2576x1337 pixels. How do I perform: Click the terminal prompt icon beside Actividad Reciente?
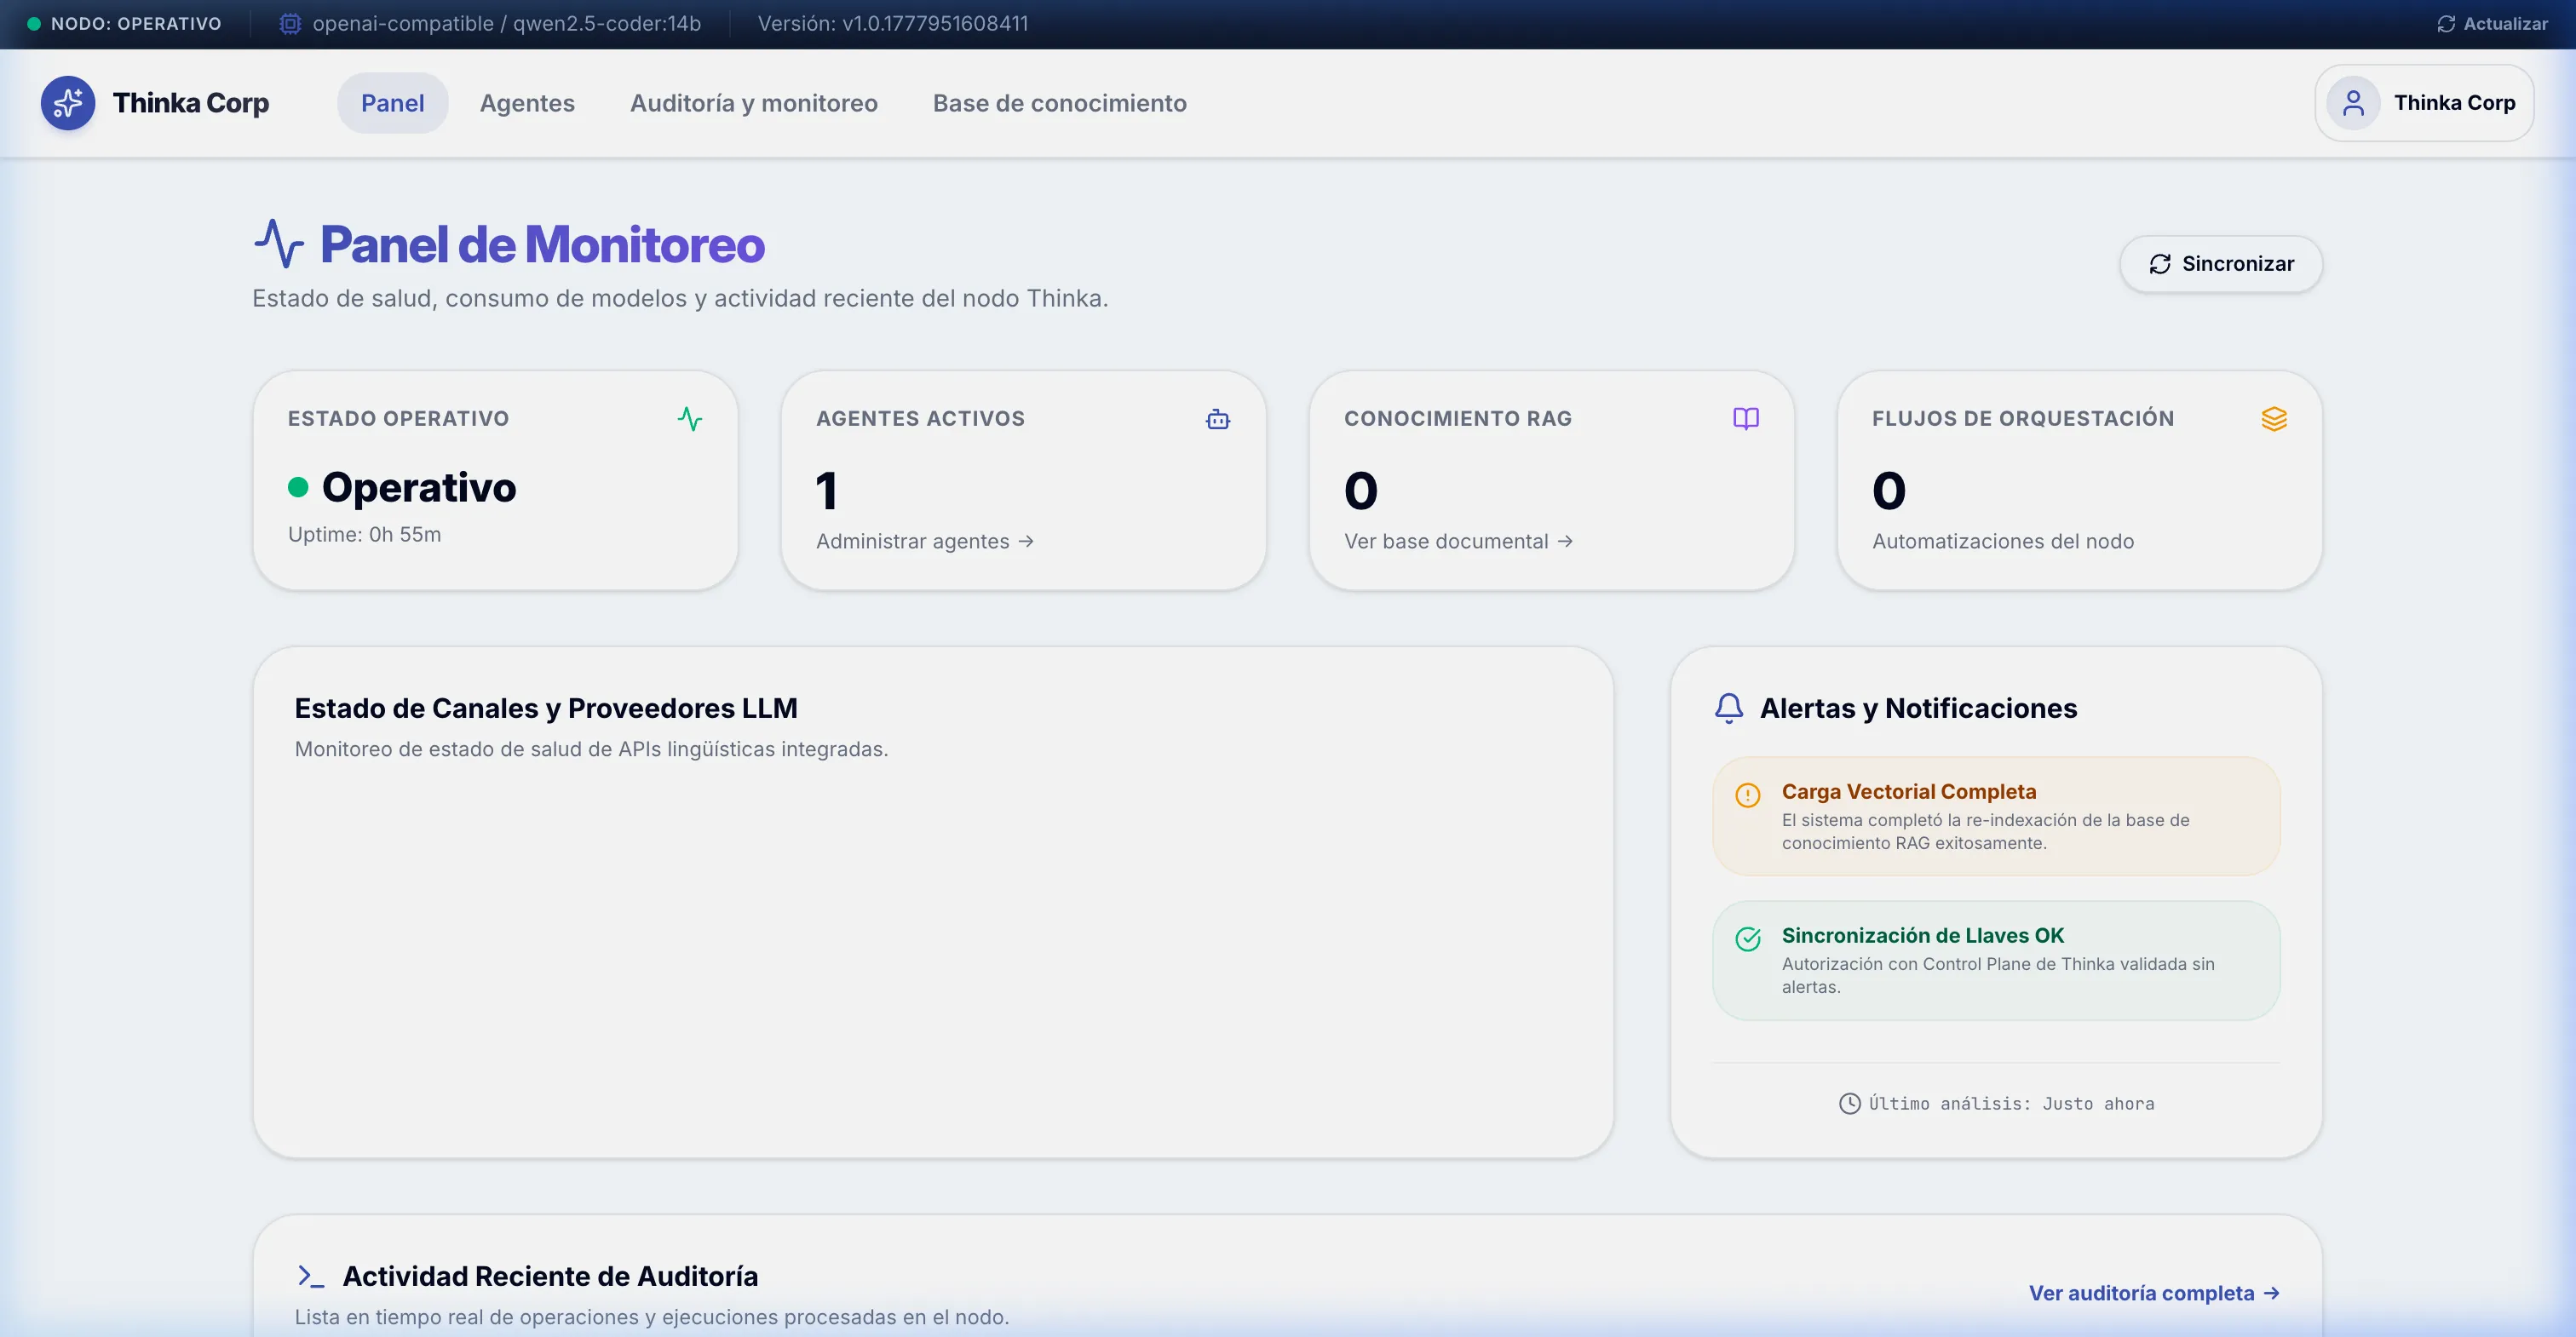(x=311, y=1276)
